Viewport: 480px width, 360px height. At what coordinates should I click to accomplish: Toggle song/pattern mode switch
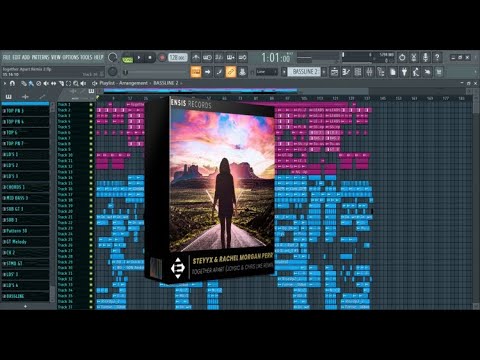coord(127,58)
